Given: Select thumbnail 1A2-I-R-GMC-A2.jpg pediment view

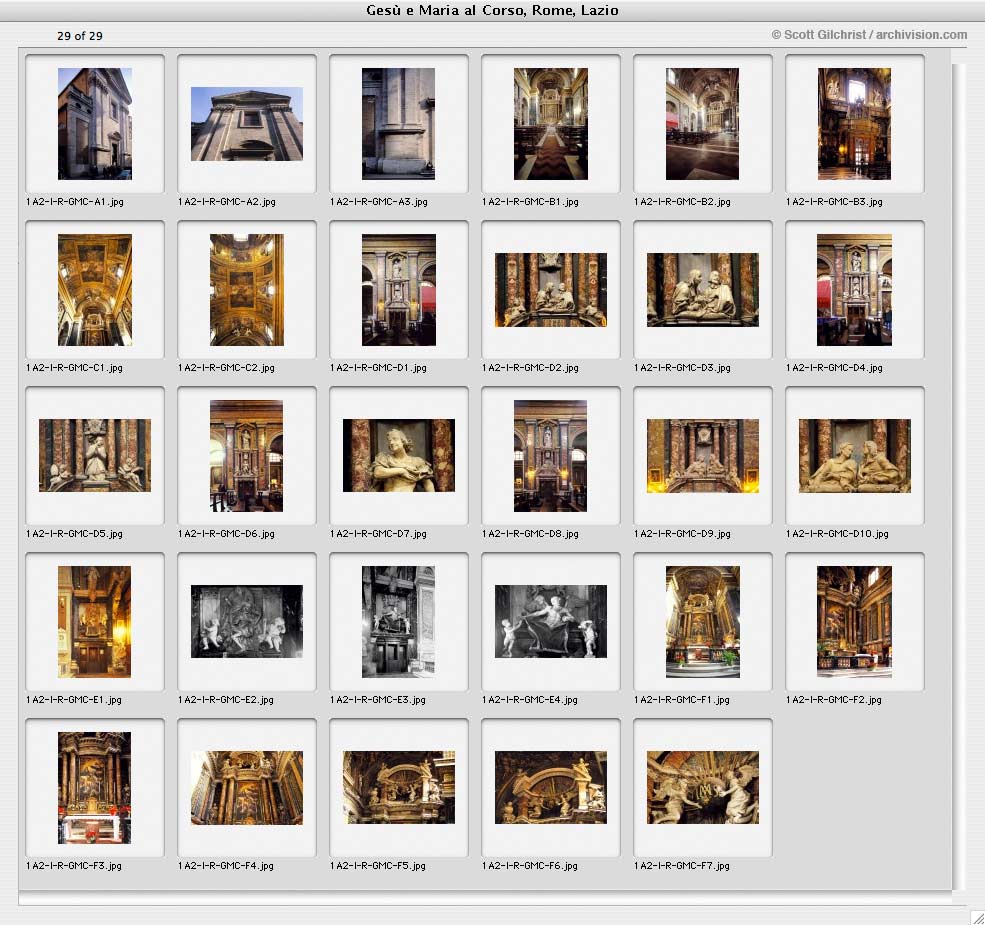Looking at the screenshot, I should tap(247, 124).
